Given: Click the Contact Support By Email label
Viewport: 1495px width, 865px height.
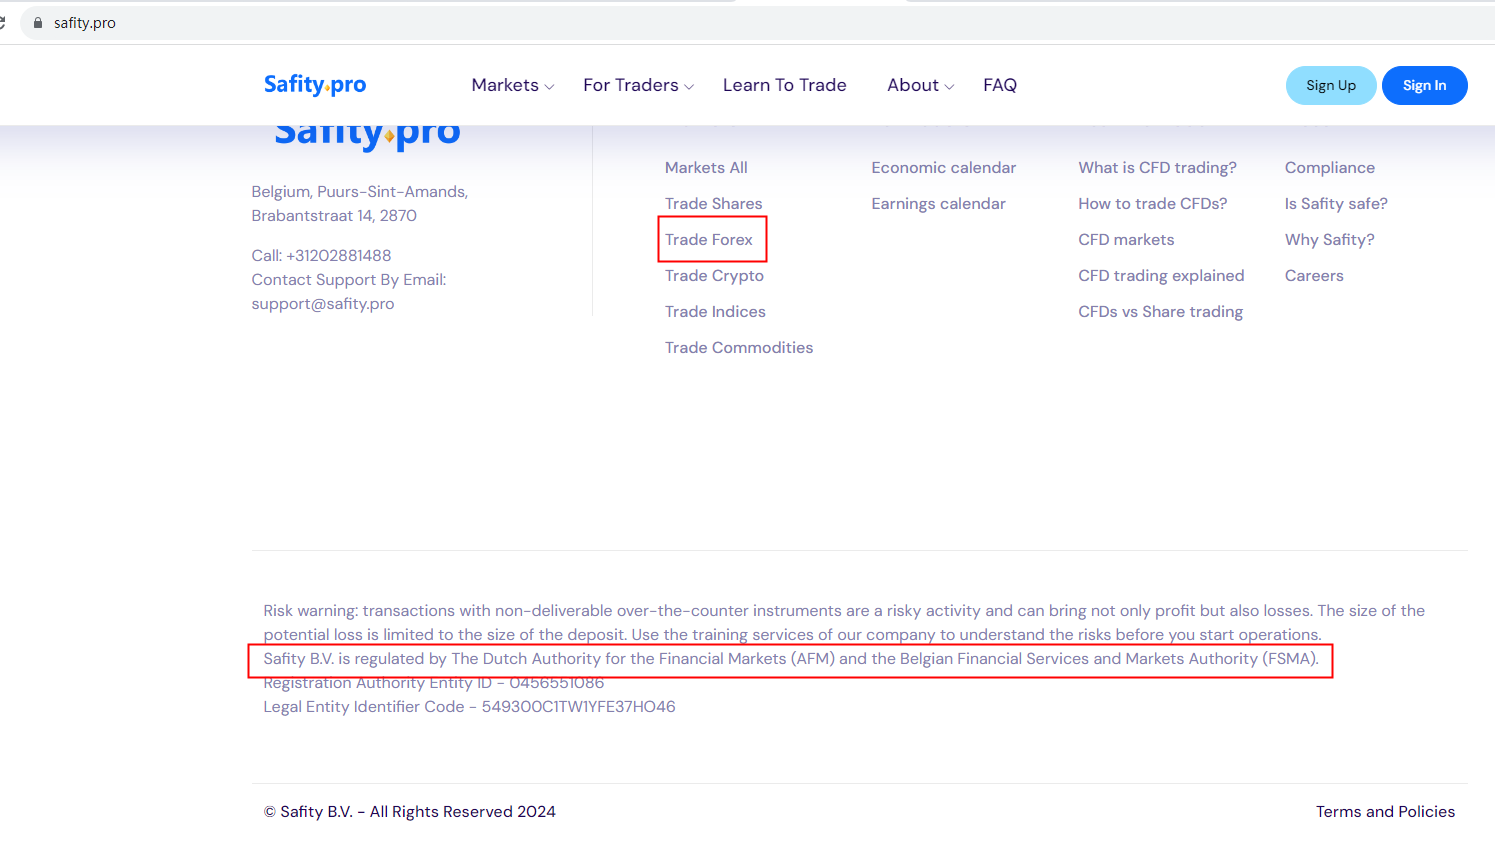Looking at the screenshot, I should (349, 280).
